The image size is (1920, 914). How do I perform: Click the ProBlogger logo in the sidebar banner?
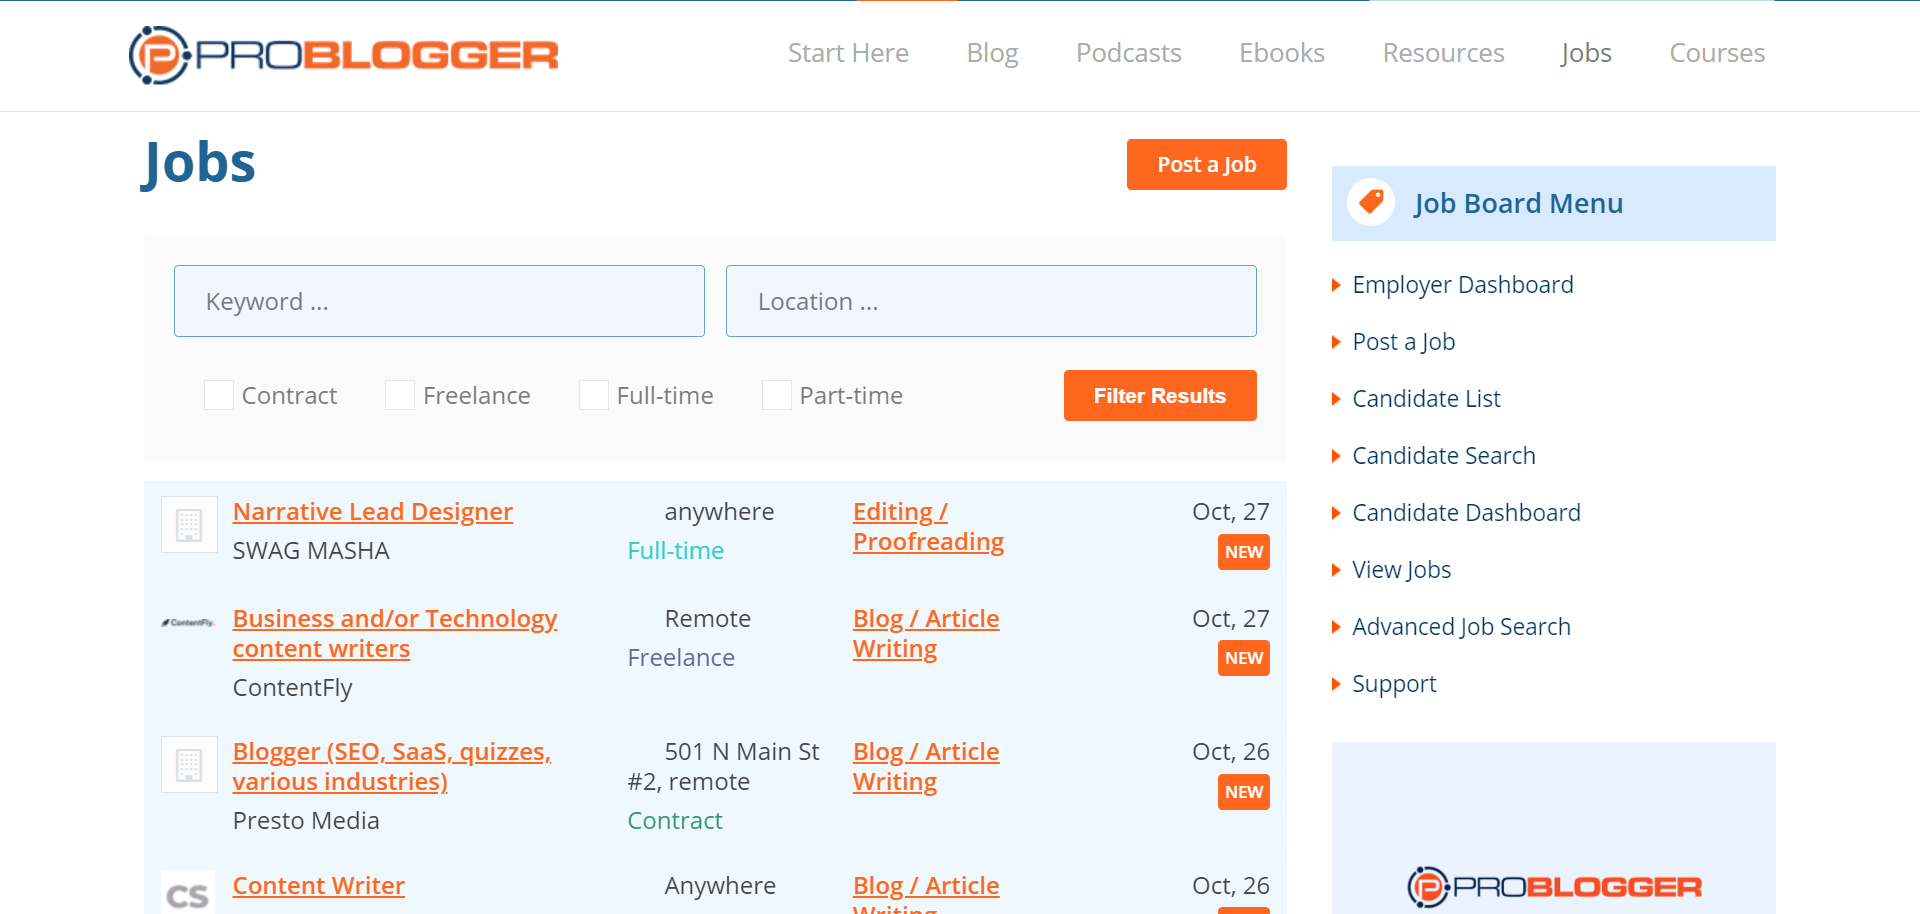pyautogui.click(x=1553, y=887)
